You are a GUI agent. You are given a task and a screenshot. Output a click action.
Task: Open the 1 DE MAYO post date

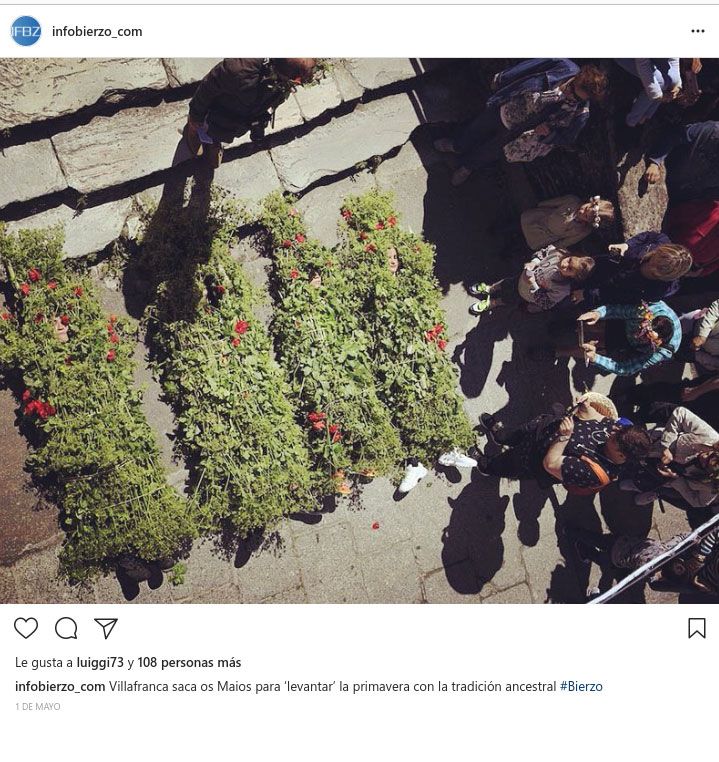[x=38, y=707]
